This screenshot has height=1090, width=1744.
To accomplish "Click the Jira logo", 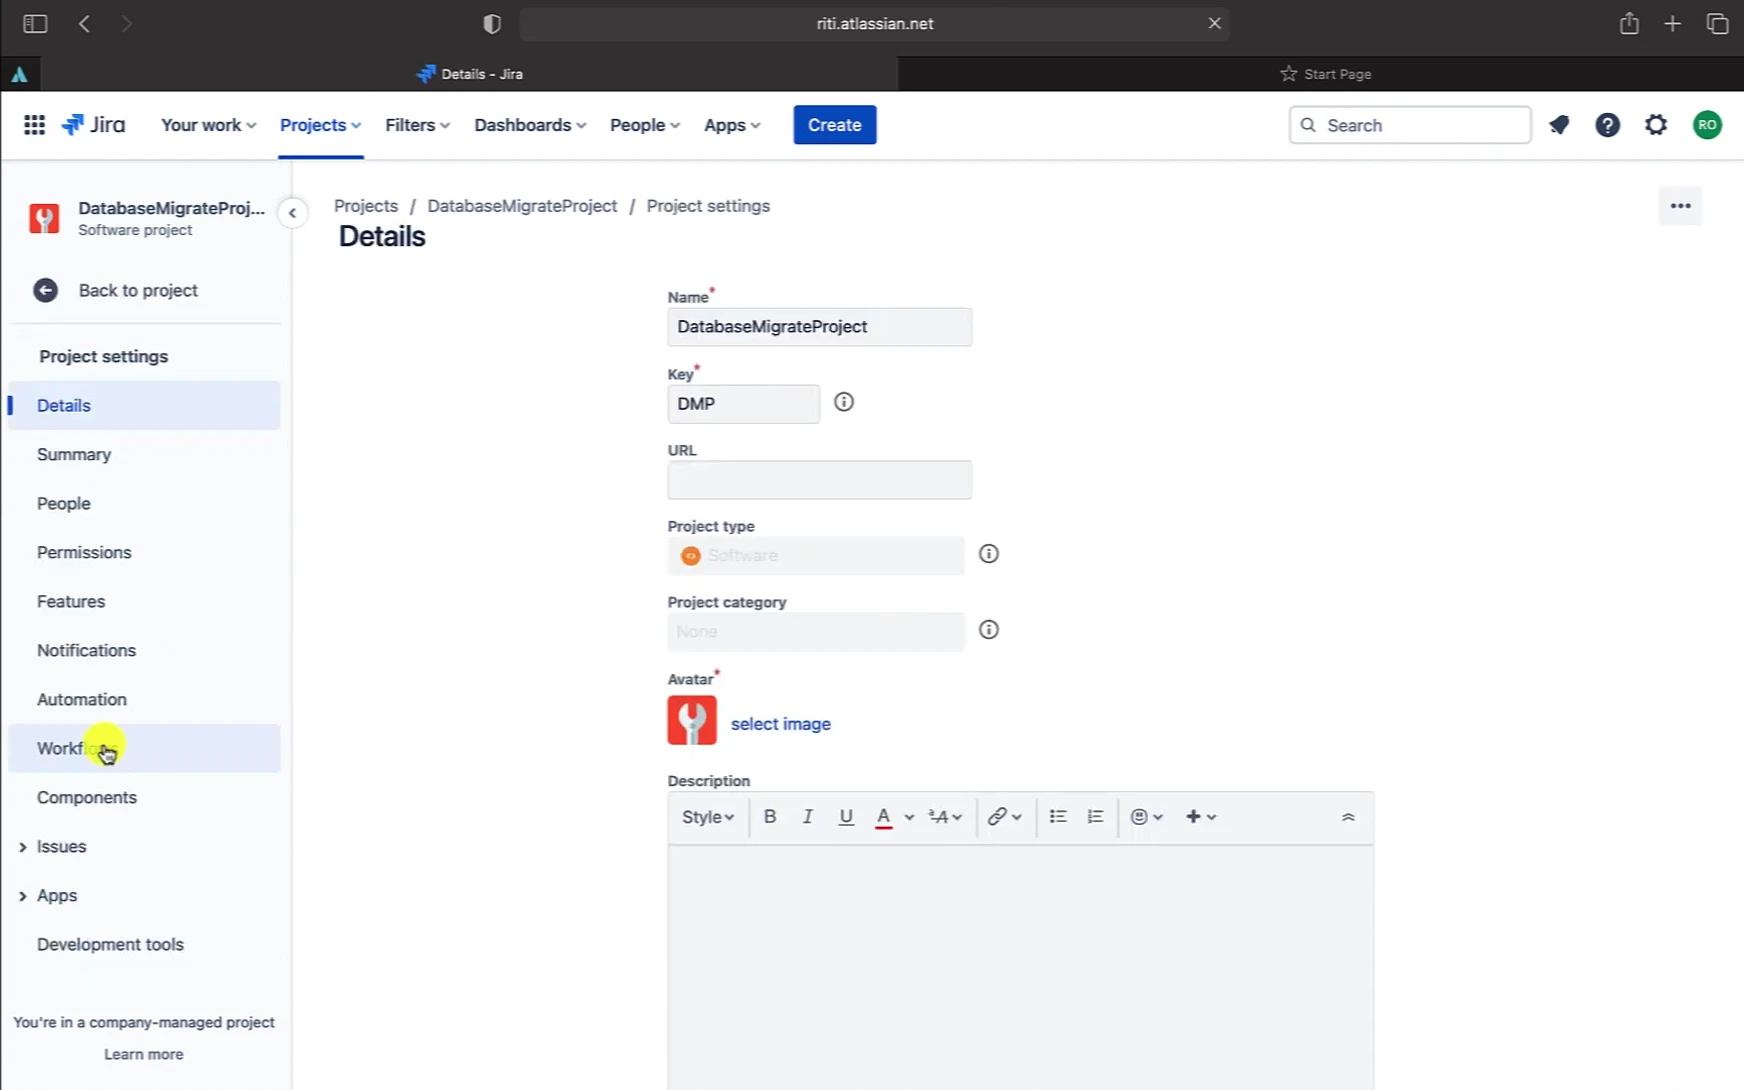I will [93, 125].
